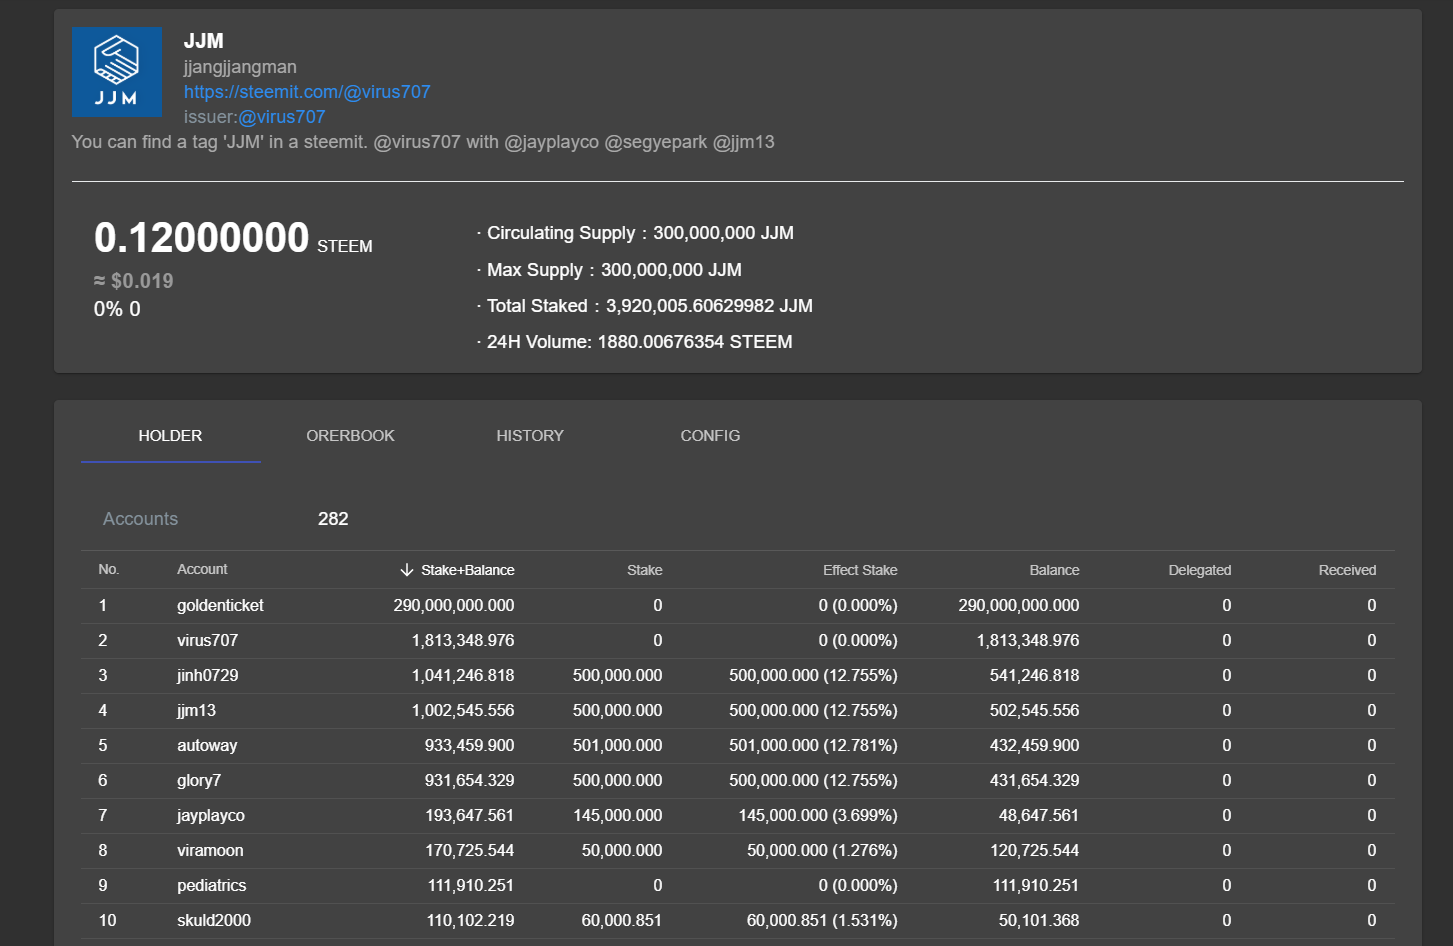Click the Account column header

202,569
